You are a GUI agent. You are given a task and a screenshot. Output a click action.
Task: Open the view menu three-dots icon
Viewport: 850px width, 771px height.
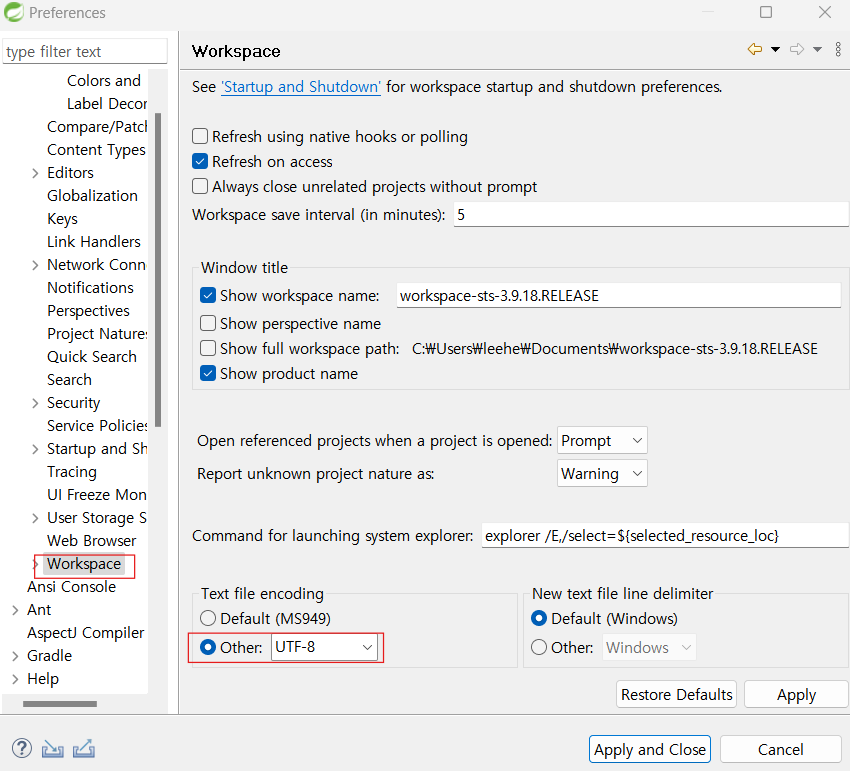coord(838,49)
